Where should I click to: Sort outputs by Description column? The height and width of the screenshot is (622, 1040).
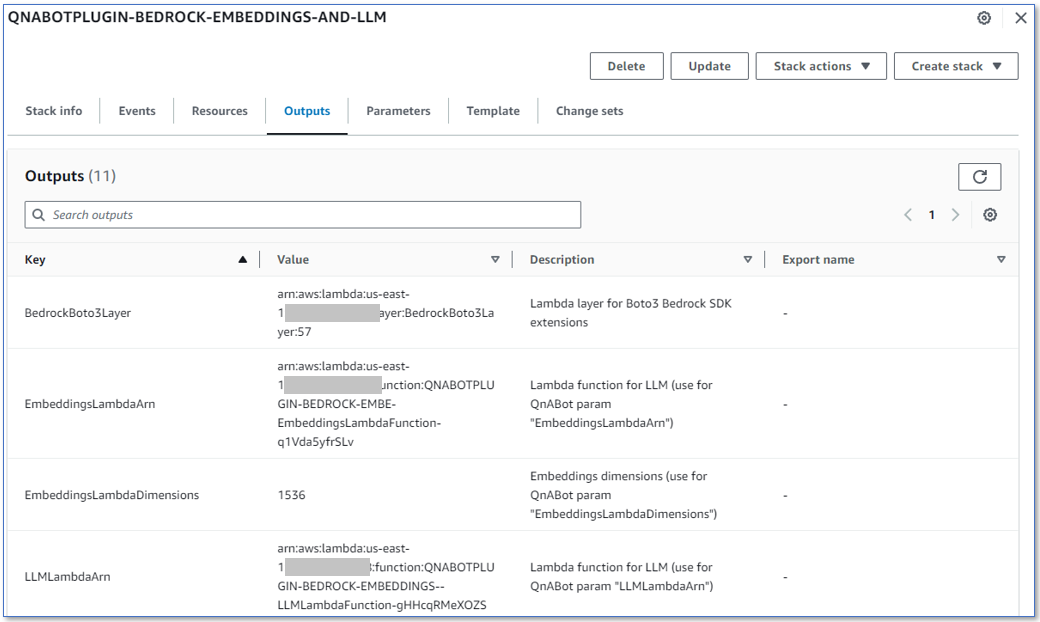[x=748, y=260]
